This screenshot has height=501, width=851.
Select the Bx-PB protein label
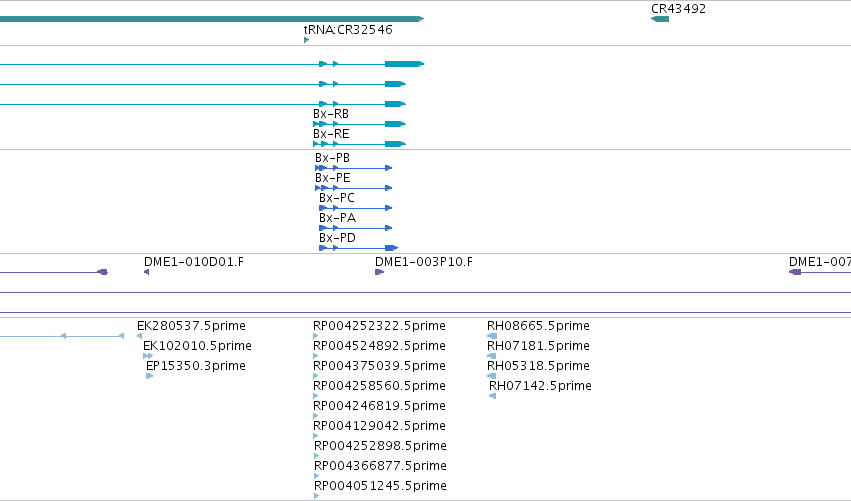tap(333, 158)
